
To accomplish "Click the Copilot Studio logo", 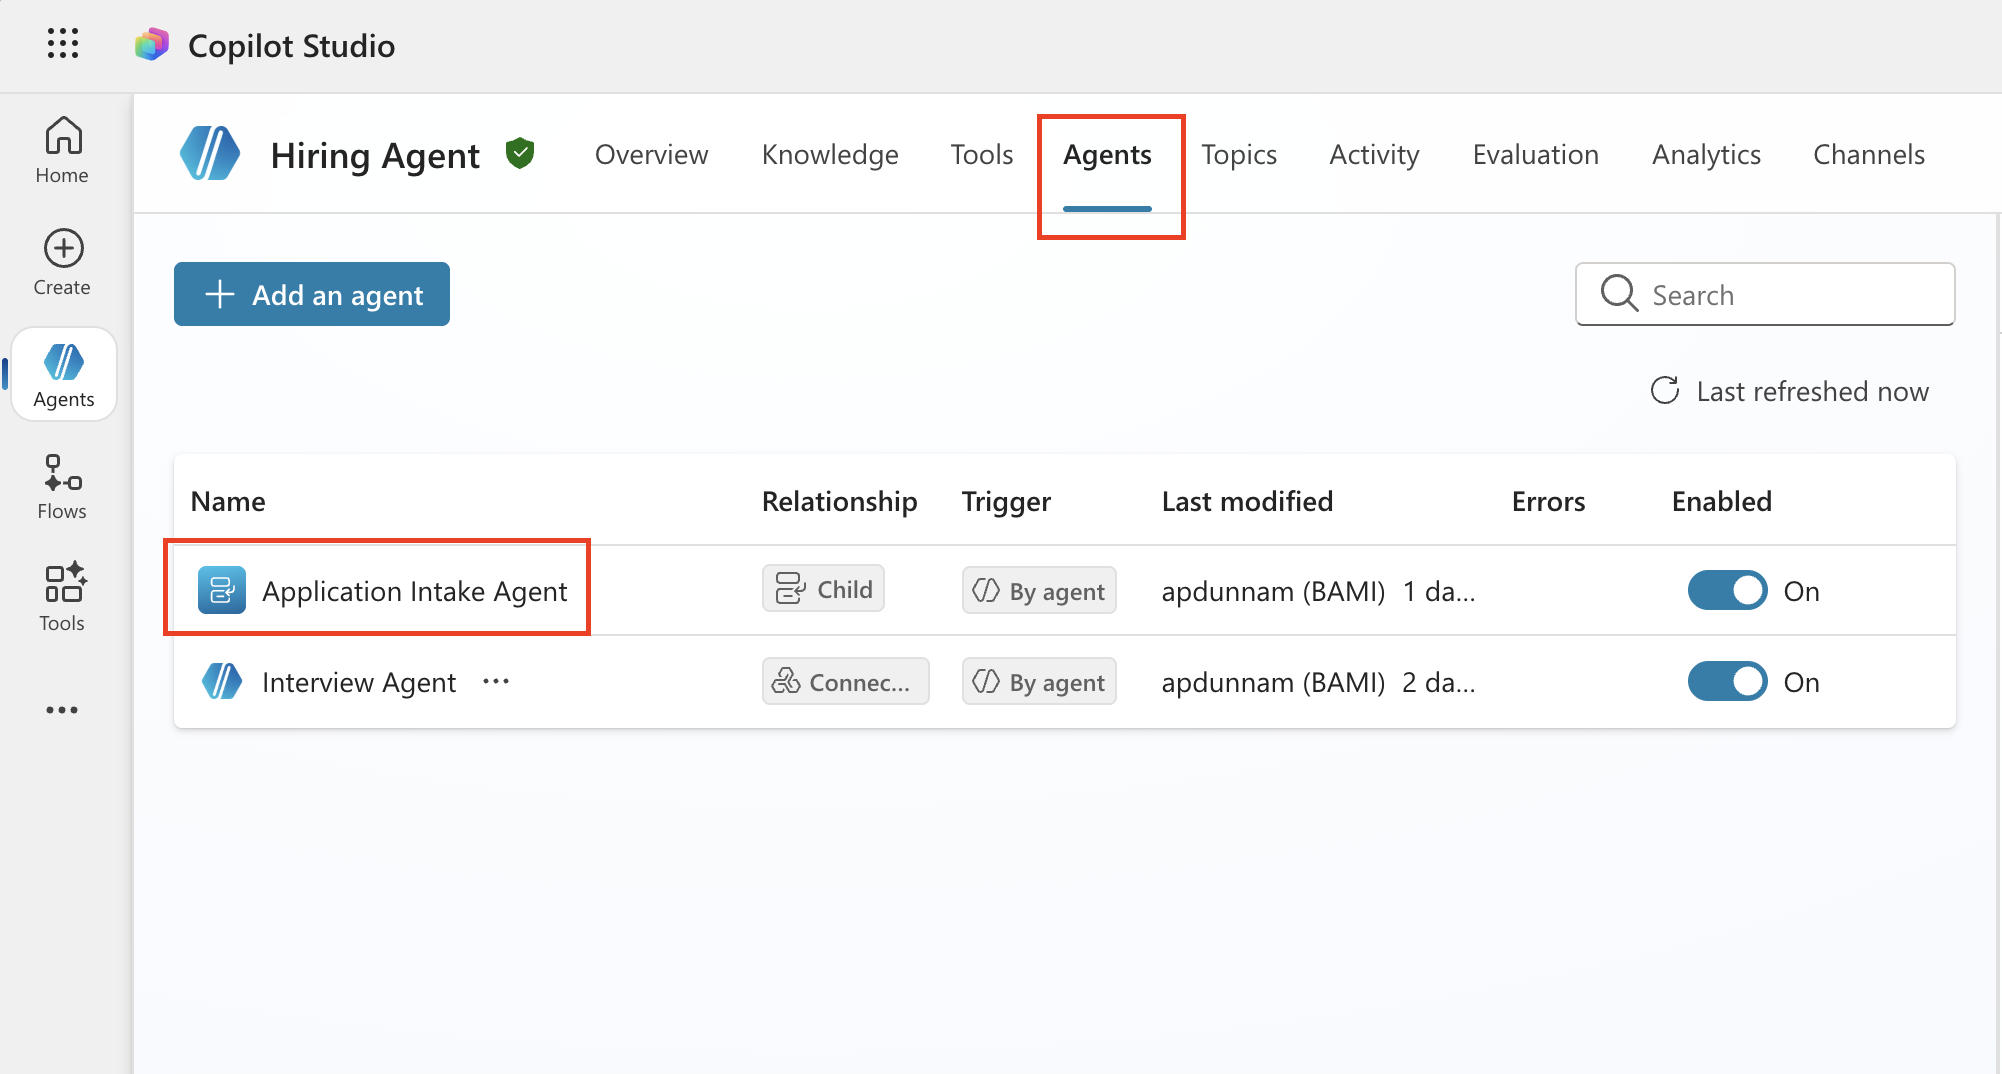I will pyautogui.click(x=152, y=45).
